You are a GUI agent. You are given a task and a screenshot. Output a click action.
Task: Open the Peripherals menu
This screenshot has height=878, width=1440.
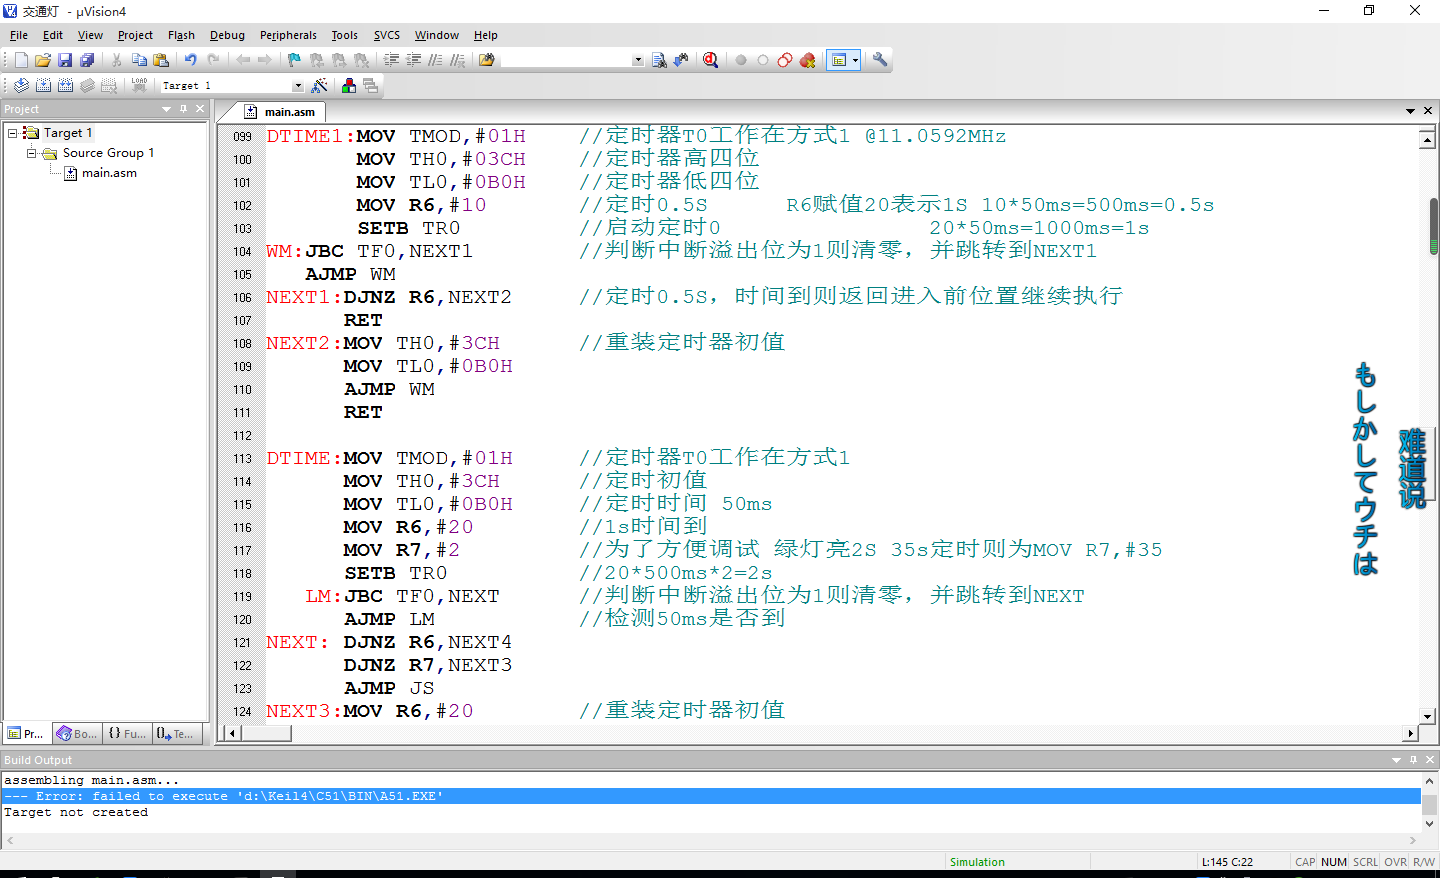click(288, 35)
